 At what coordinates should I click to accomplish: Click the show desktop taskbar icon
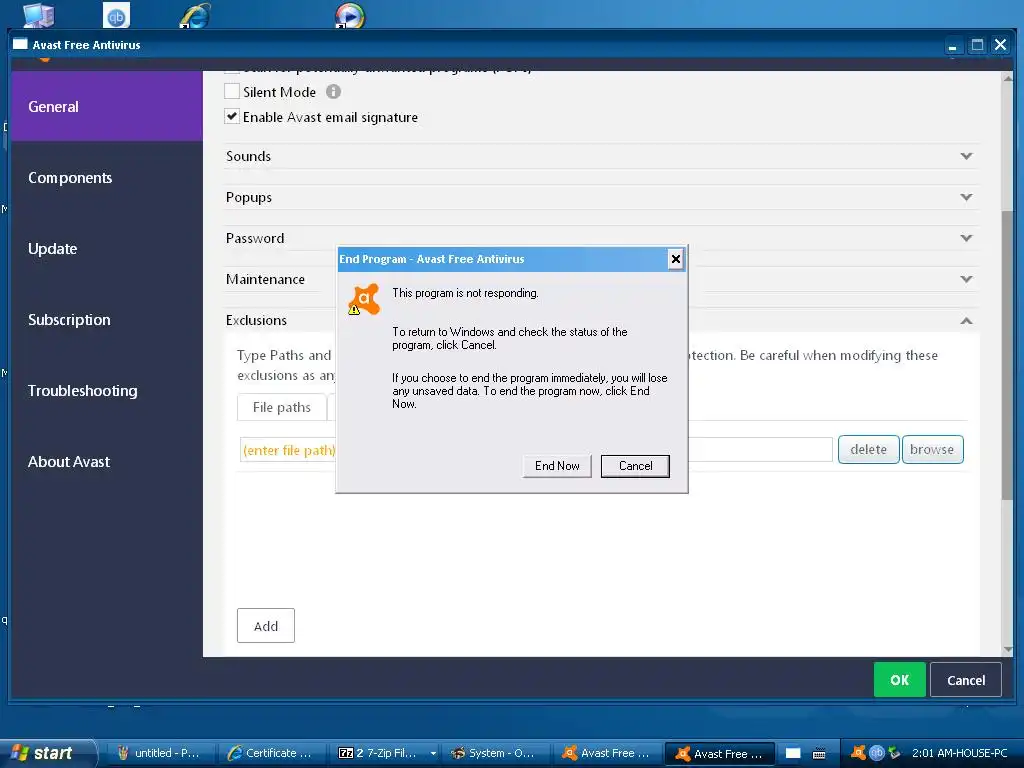(793, 753)
